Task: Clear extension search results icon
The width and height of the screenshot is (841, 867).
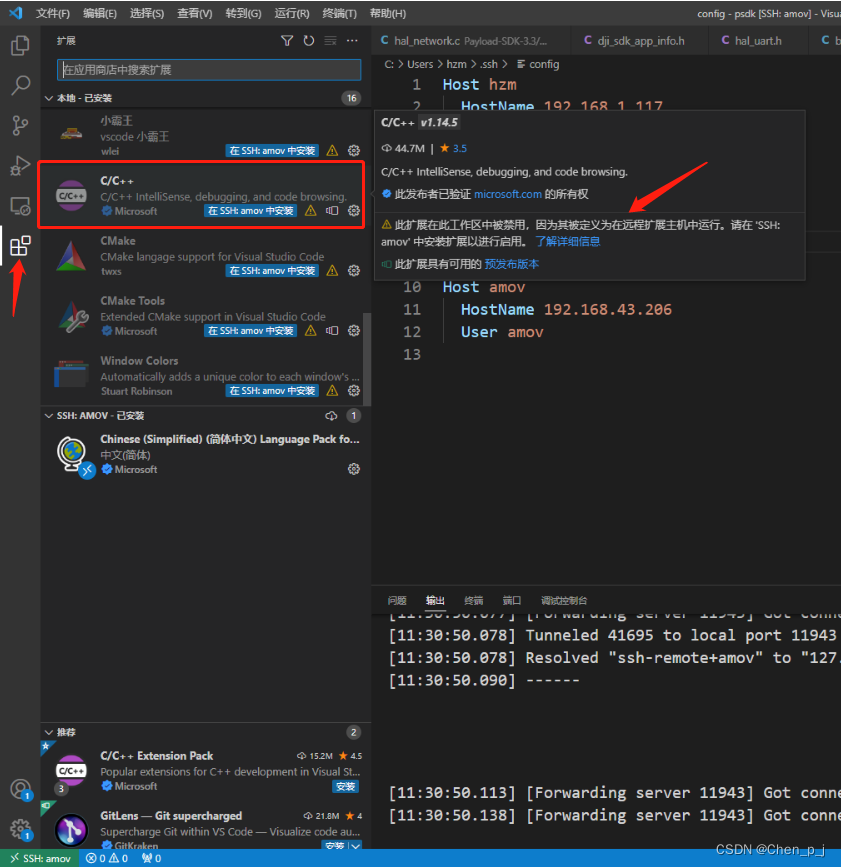Action: (330, 41)
